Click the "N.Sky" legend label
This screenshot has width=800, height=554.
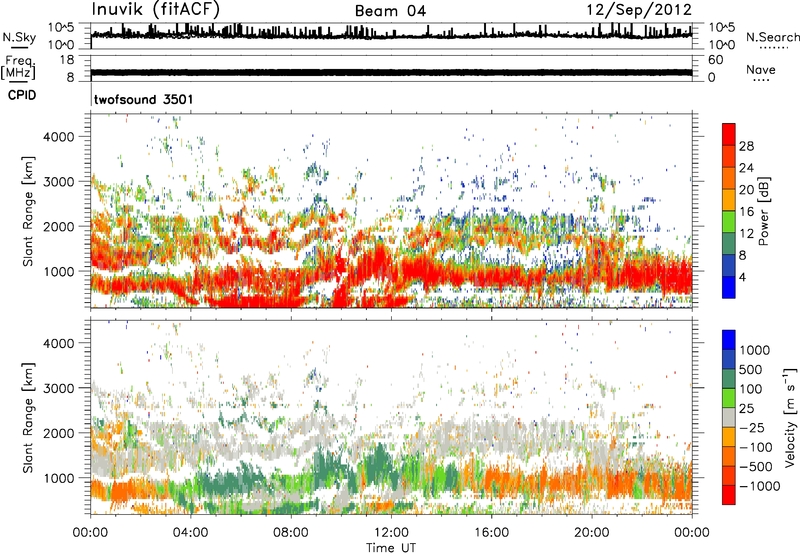click(x=19, y=38)
